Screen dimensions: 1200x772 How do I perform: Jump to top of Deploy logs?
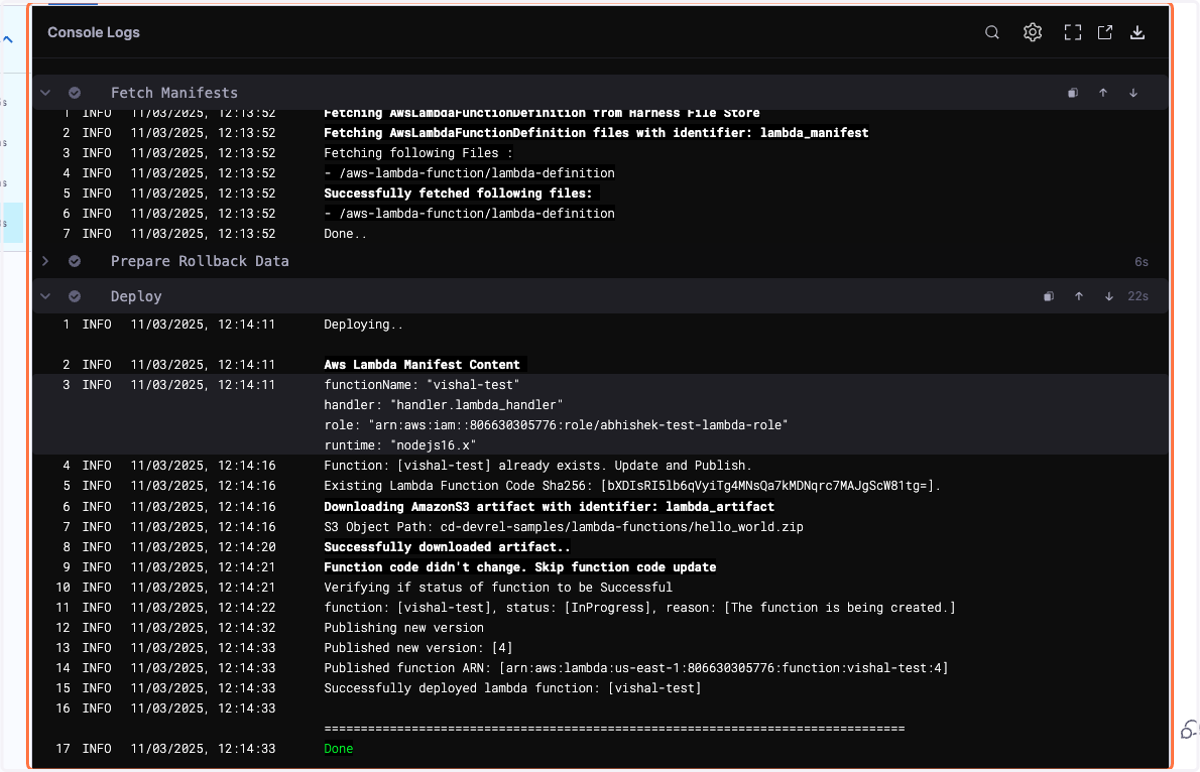coord(1079,296)
